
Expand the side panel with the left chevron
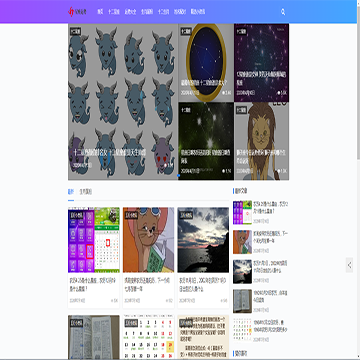click(349, 265)
